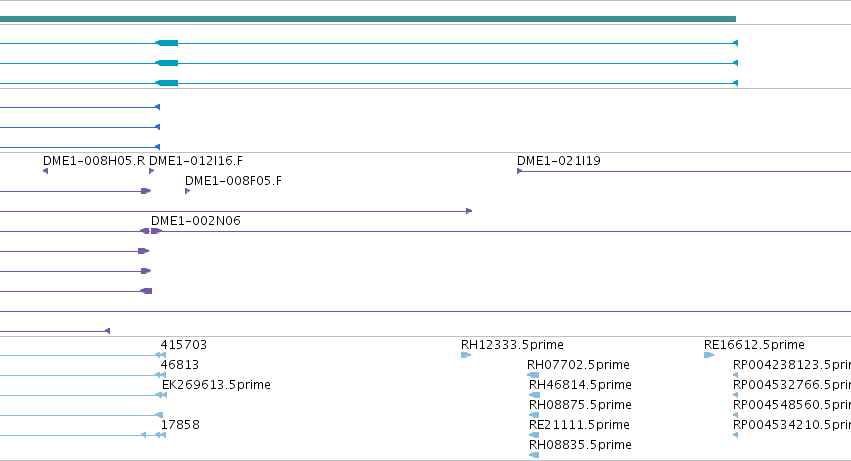Click the thick teal gene span bar
851x461 pixels.
click(x=368, y=19)
